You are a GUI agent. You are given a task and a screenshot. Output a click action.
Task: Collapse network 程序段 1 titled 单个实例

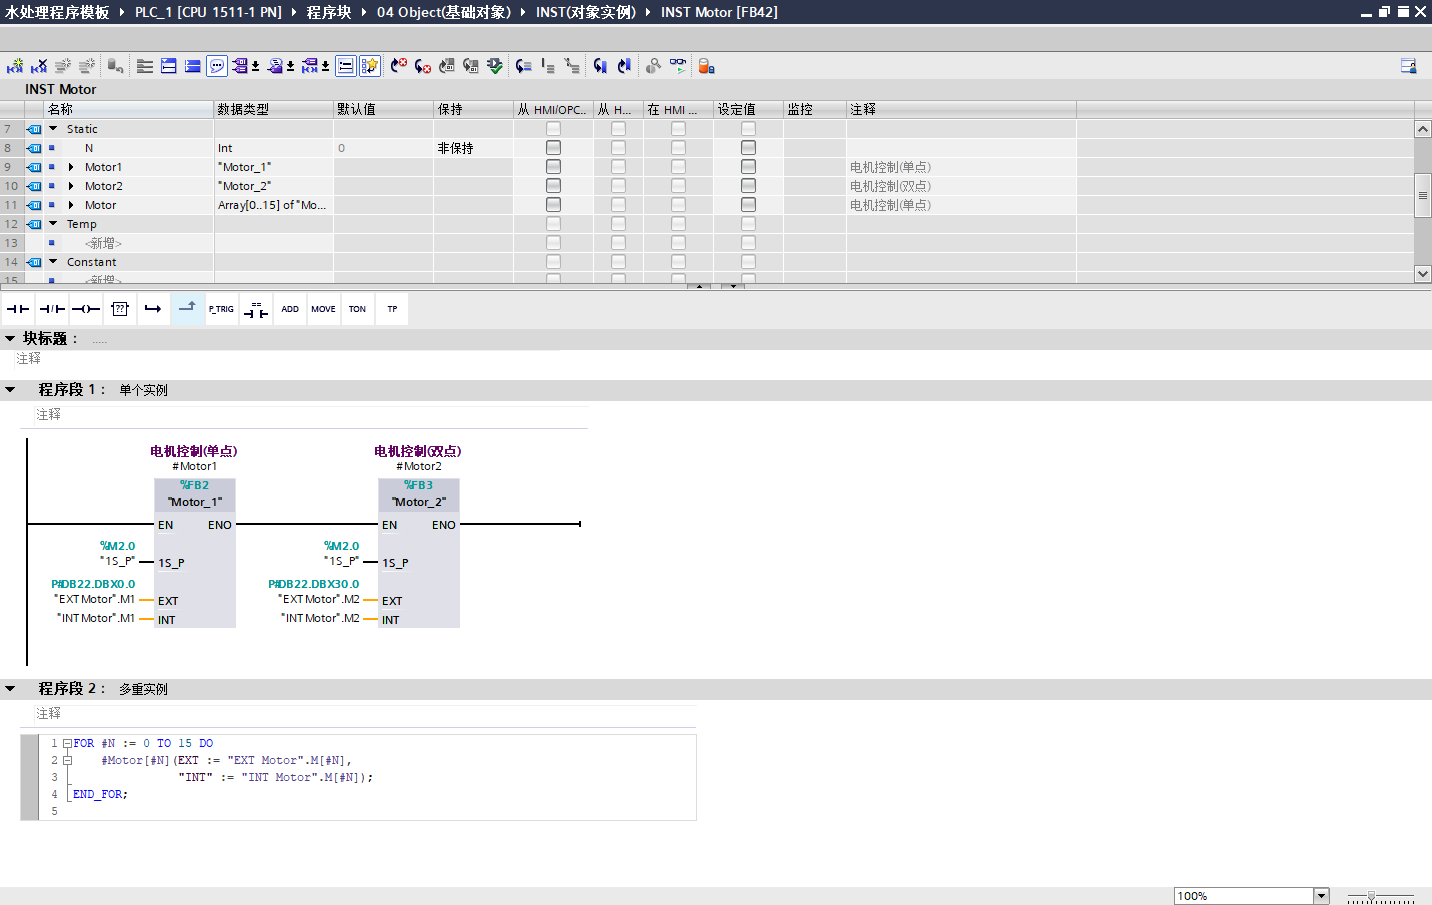pos(10,389)
